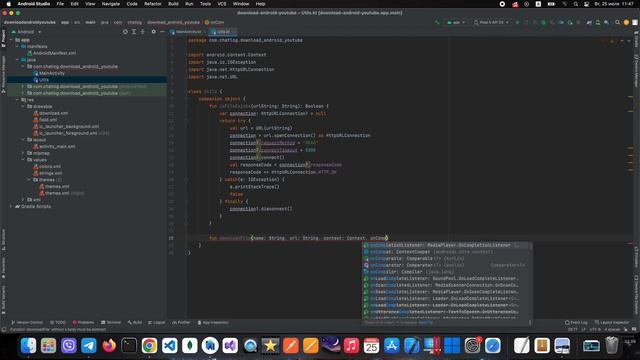
Task: Collapse the res folder
Action: click(17, 100)
